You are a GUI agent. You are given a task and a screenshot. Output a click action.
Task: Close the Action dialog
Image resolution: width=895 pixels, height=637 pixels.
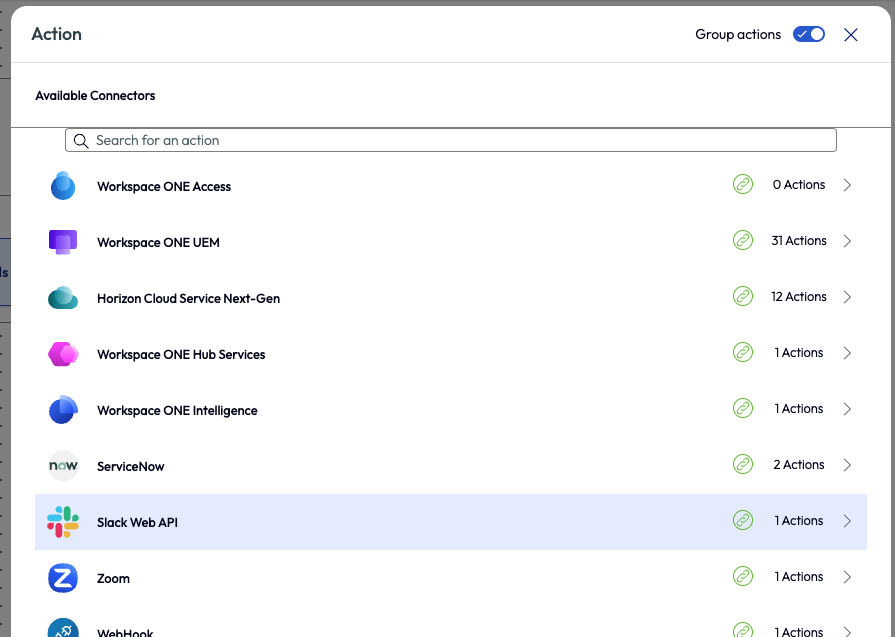coord(851,35)
